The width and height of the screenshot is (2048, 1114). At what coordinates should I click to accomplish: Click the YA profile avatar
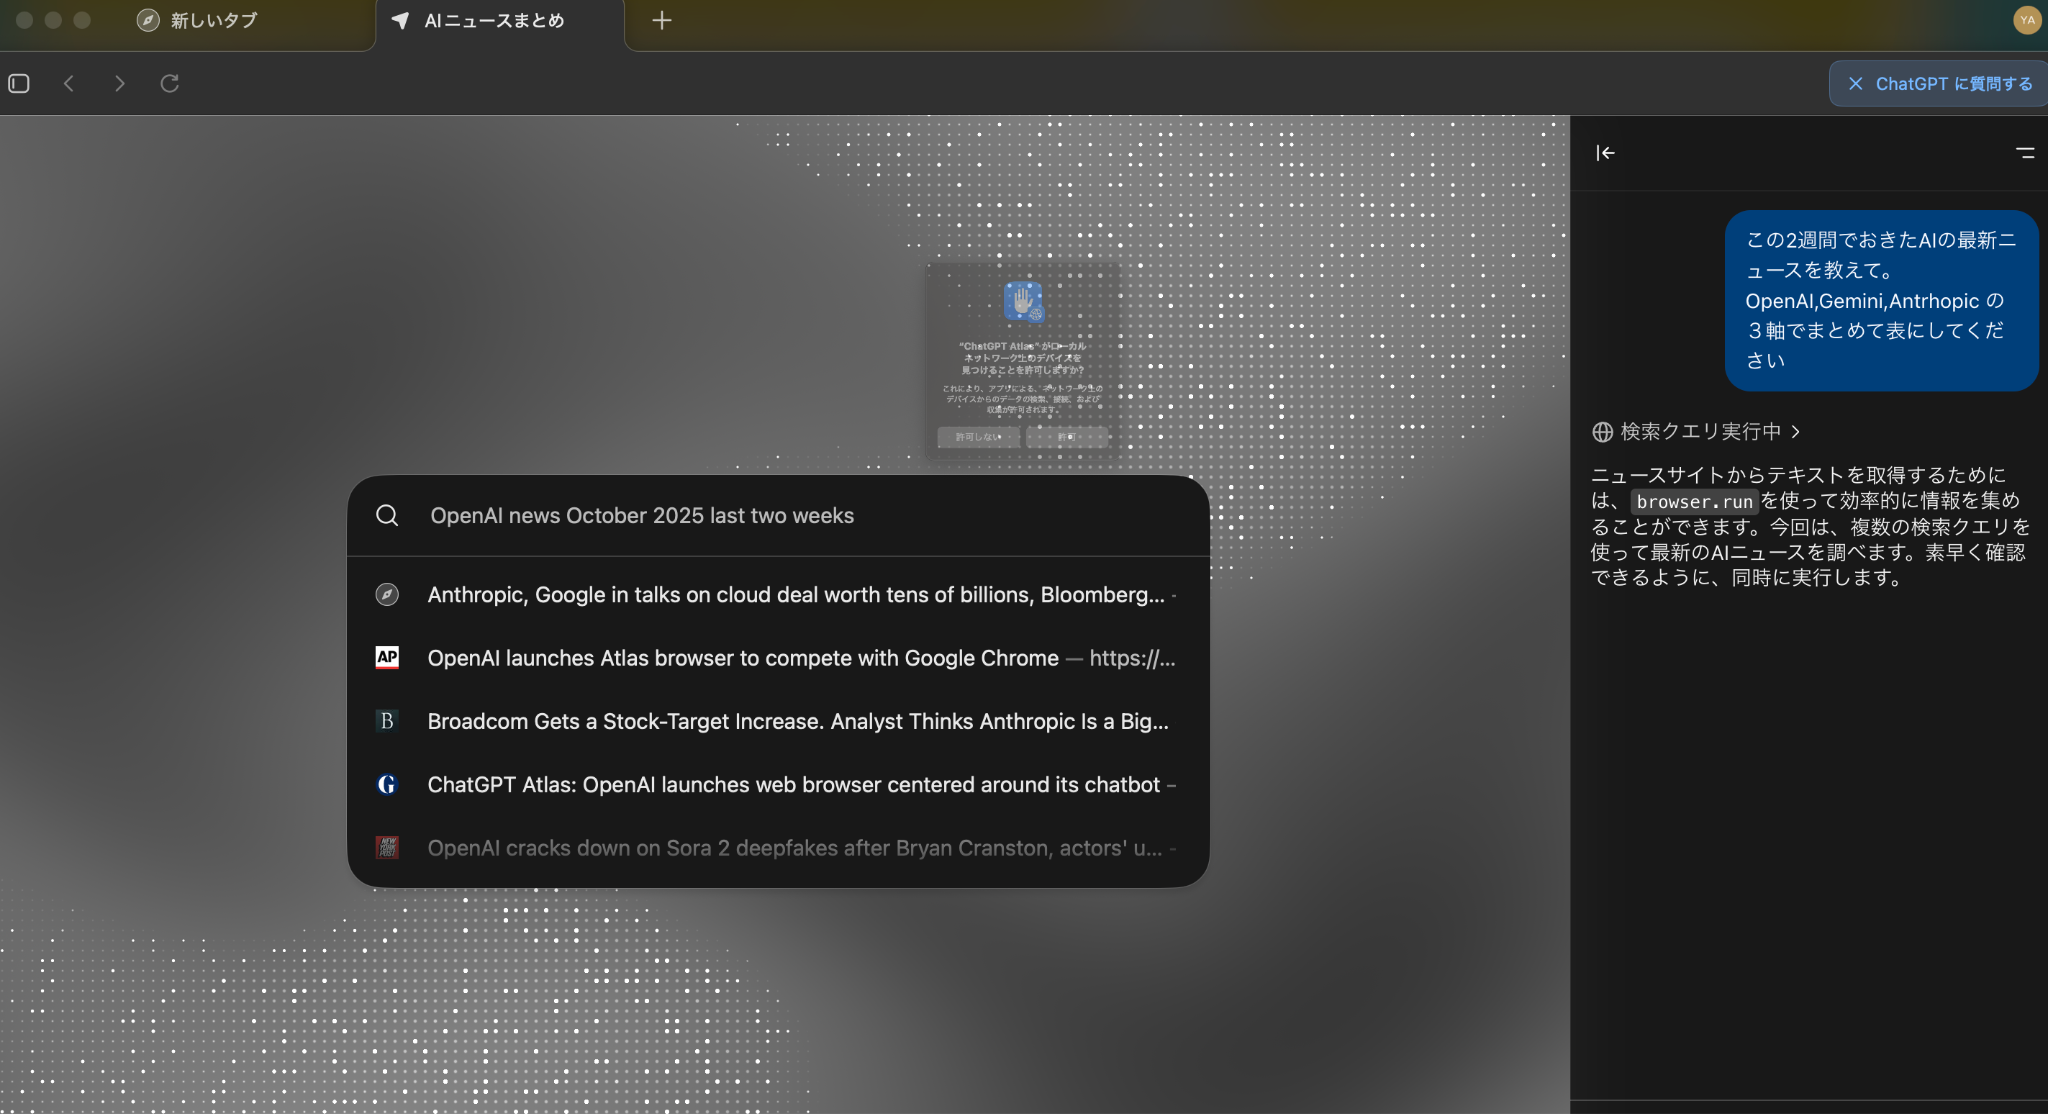pyautogui.click(x=2027, y=20)
